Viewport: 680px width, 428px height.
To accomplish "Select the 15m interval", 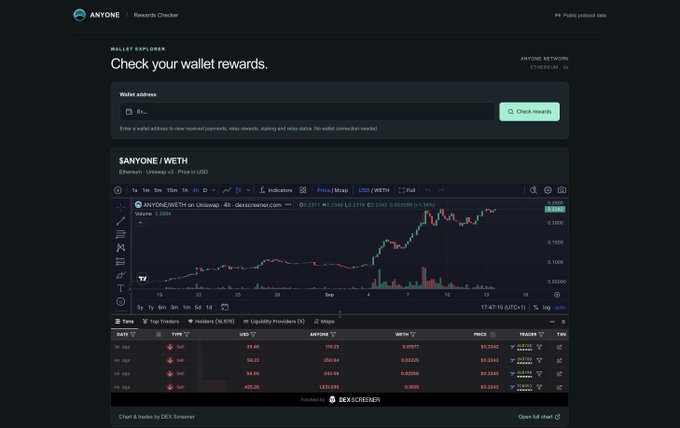I will click(x=172, y=190).
